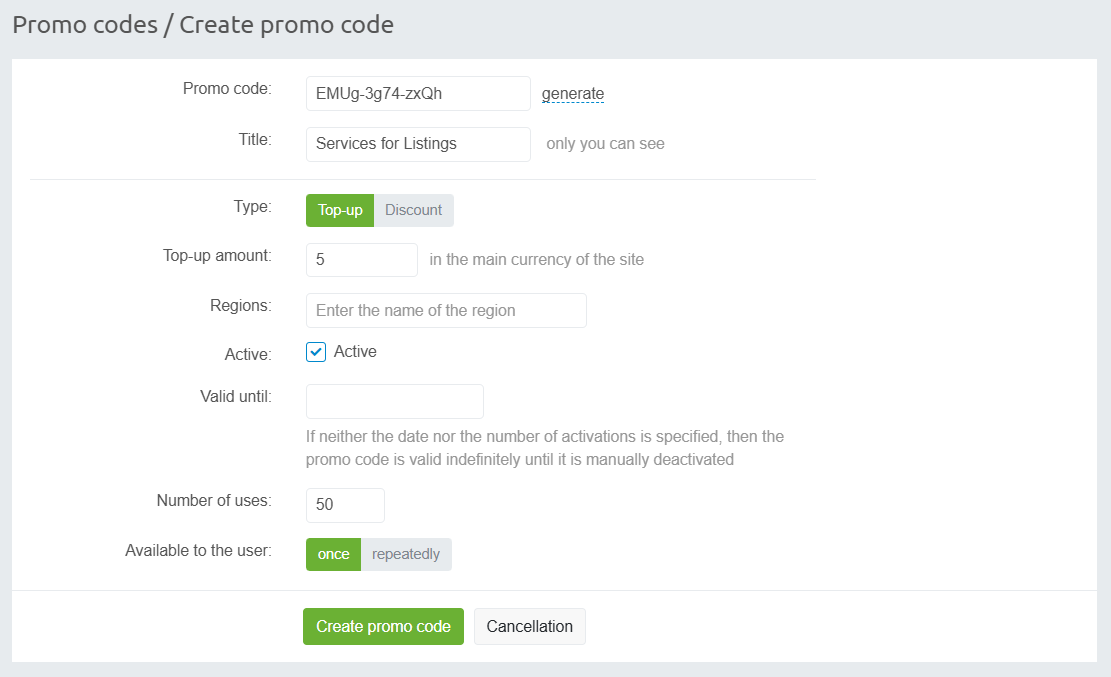
Task: Click the Promo code input field
Action: click(x=417, y=94)
